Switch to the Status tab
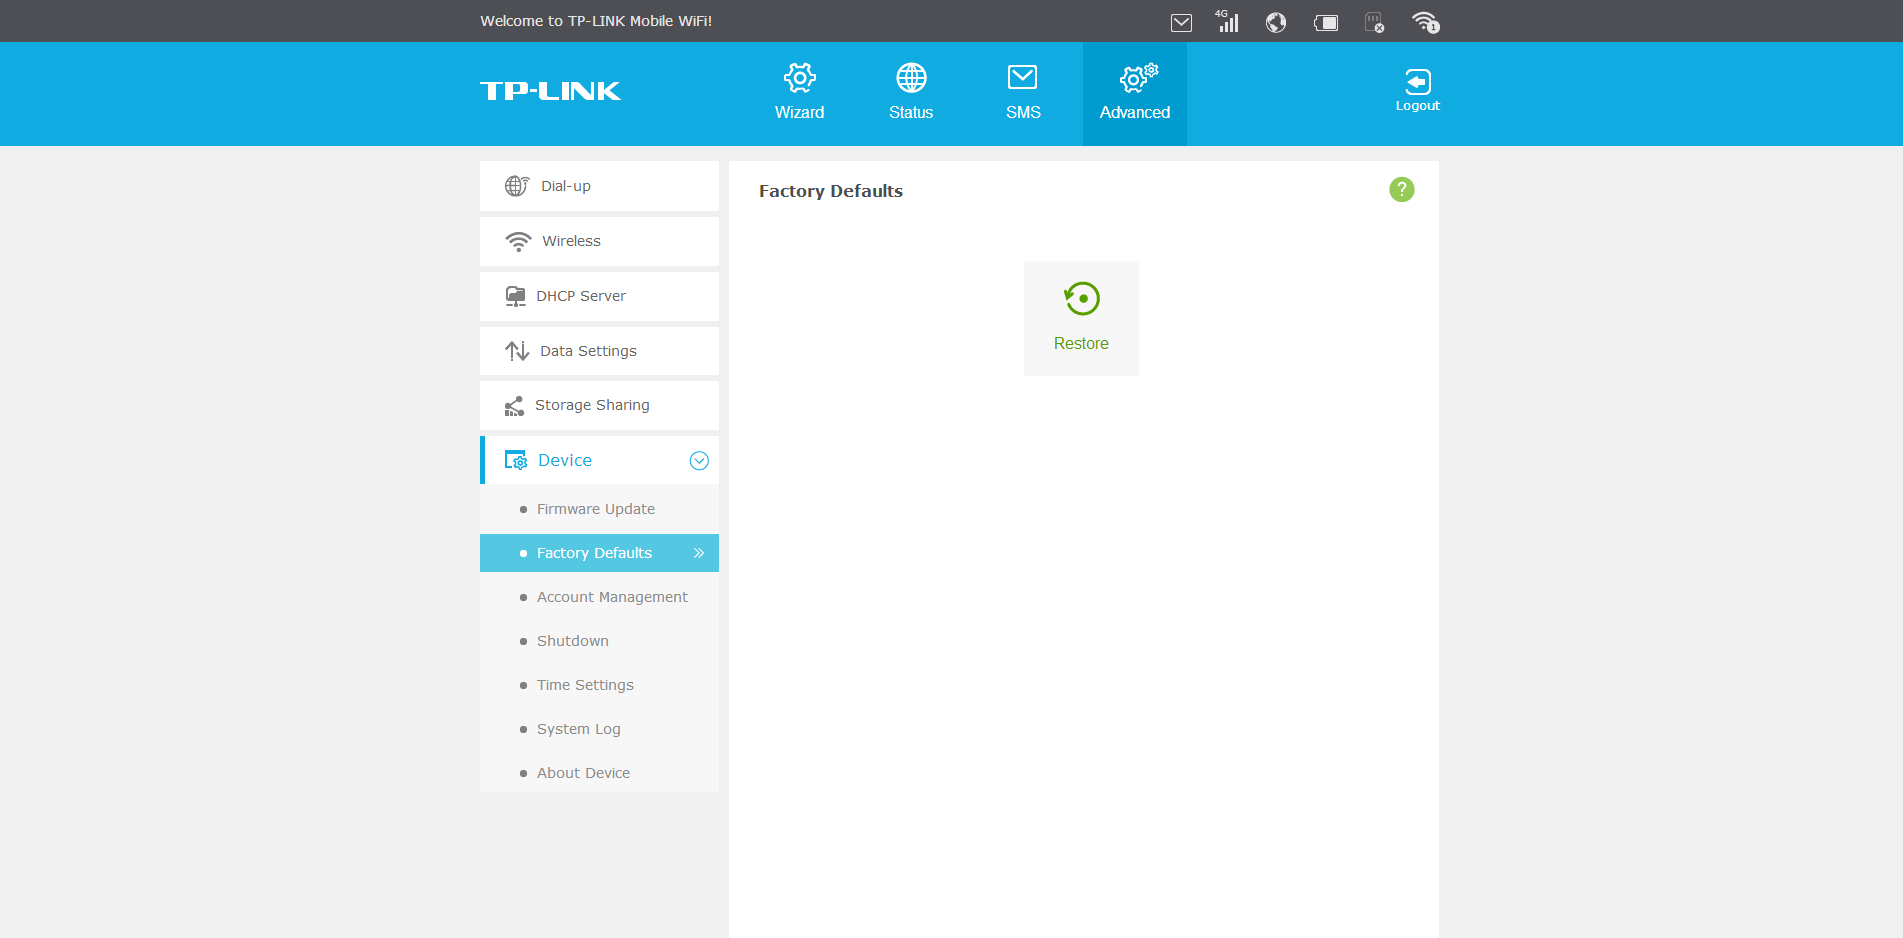 (911, 92)
